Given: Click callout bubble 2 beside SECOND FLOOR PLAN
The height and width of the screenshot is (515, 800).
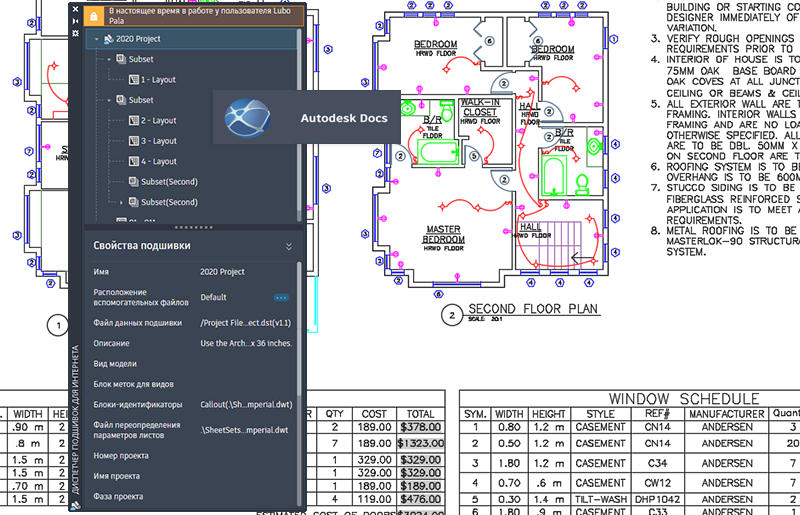Looking at the screenshot, I should point(451,315).
